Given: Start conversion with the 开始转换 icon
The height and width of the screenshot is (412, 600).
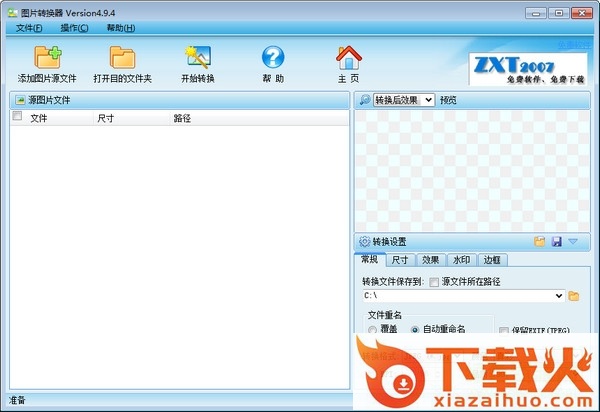Looking at the screenshot, I should click(197, 58).
